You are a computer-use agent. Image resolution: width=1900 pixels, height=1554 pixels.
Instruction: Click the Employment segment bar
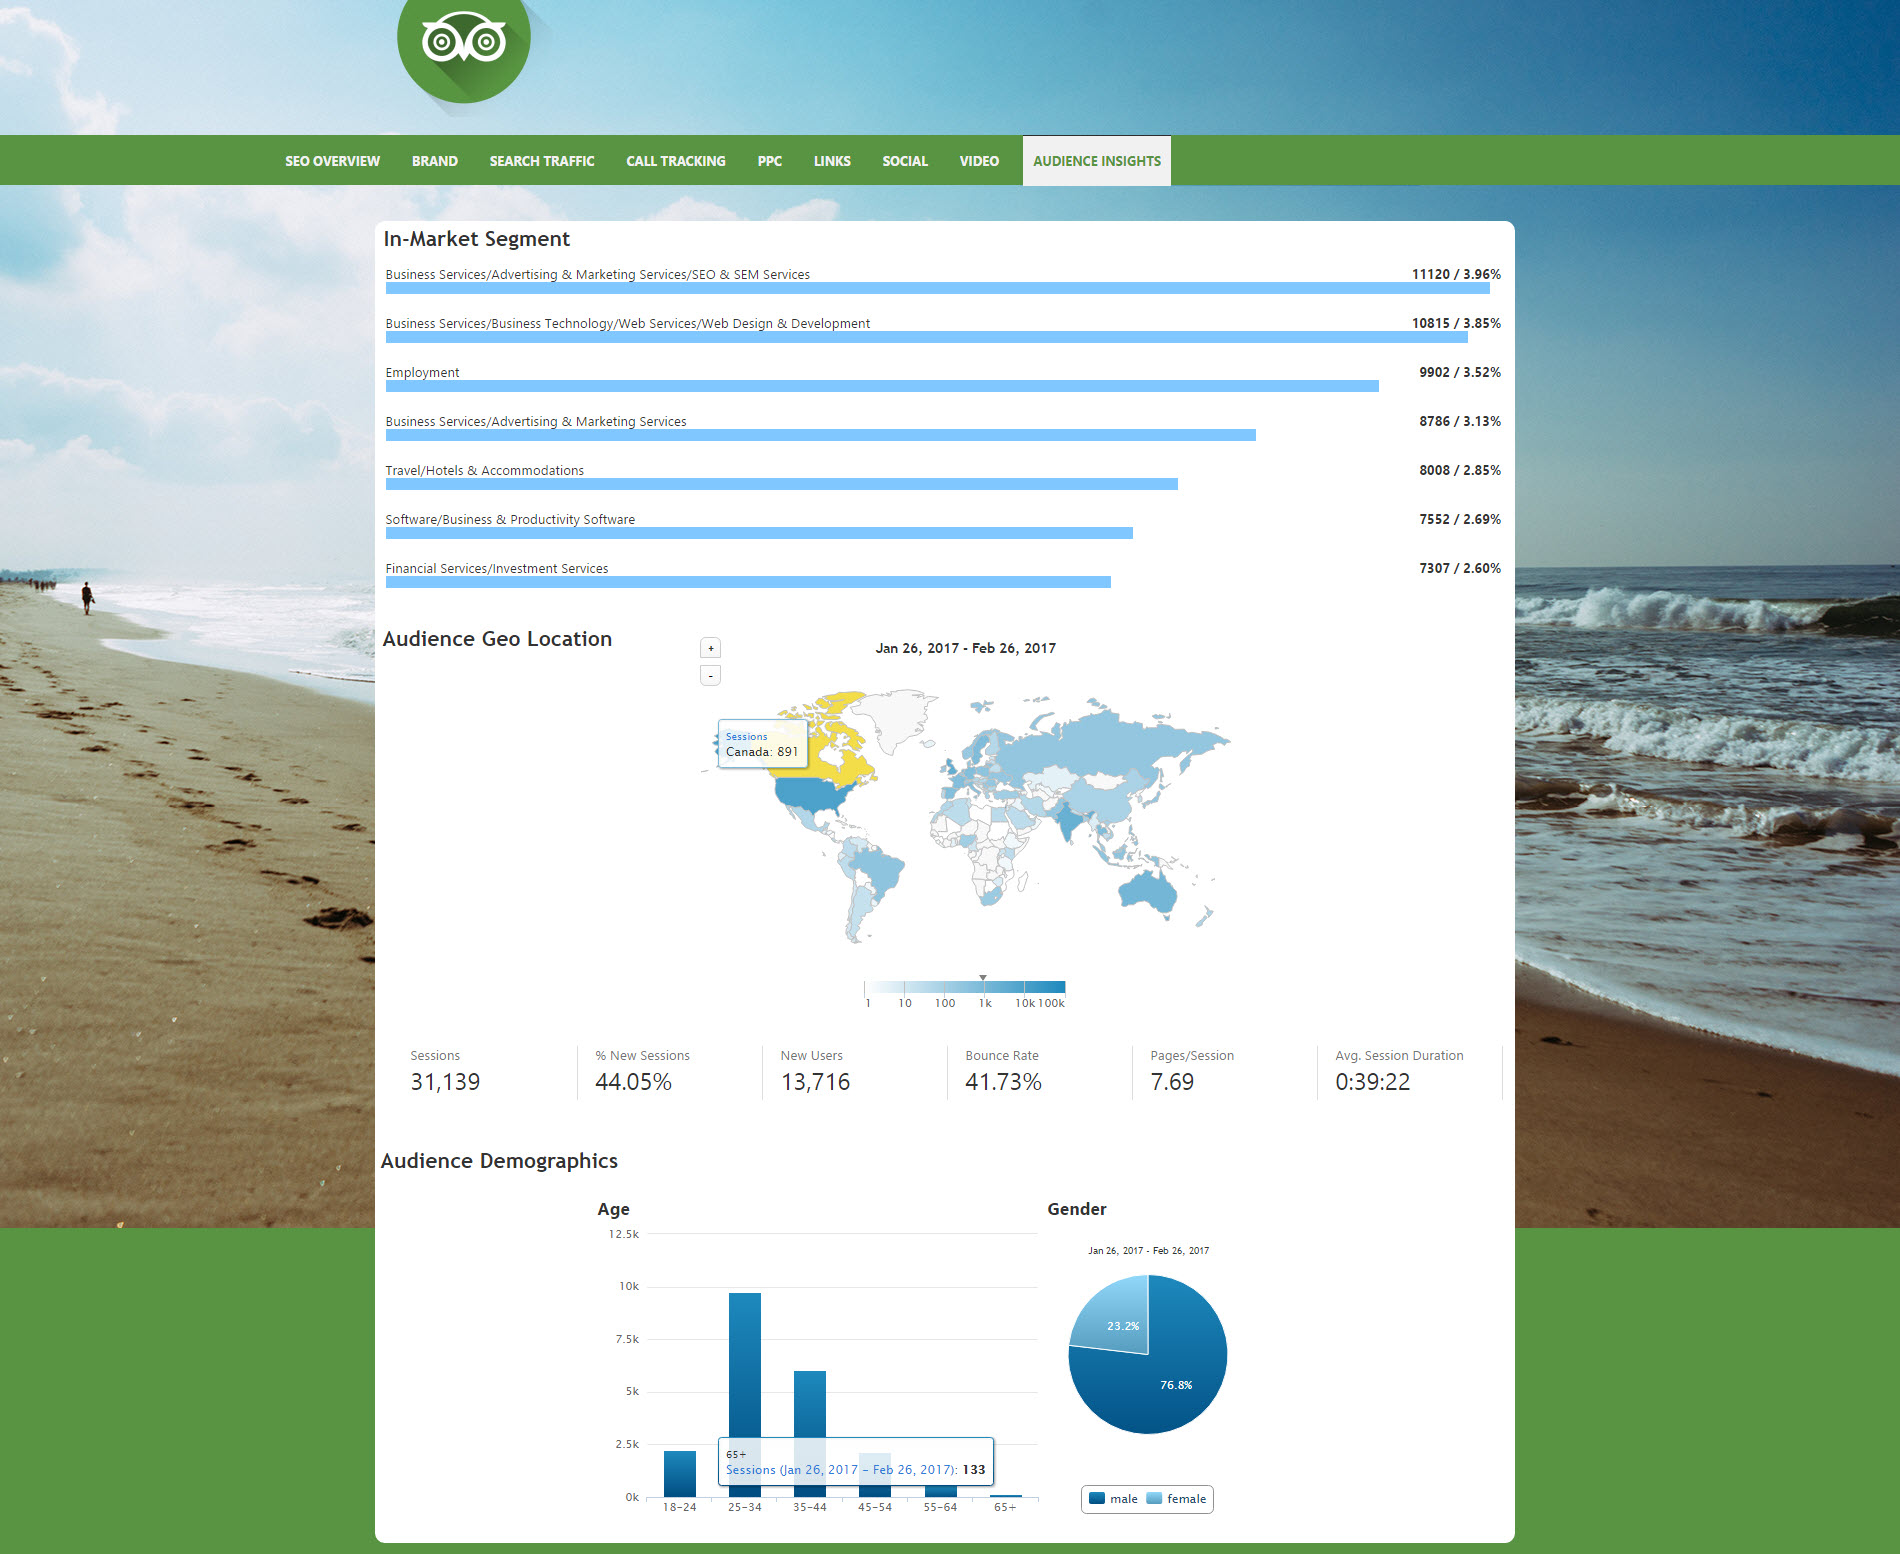tap(881, 386)
